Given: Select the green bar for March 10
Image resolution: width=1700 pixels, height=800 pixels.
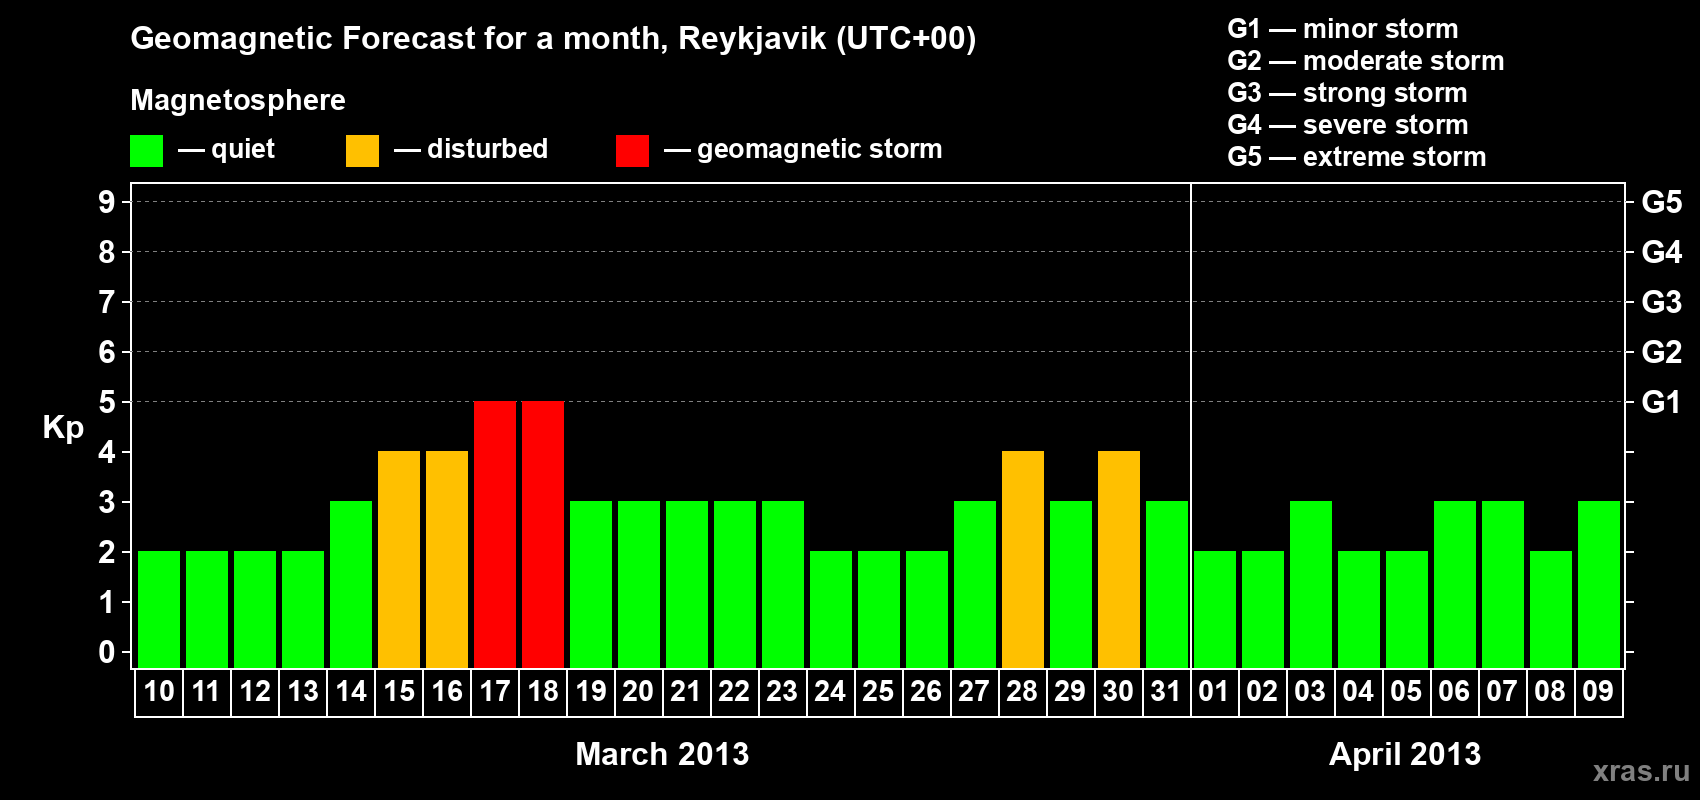Looking at the screenshot, I should [159, 609].
